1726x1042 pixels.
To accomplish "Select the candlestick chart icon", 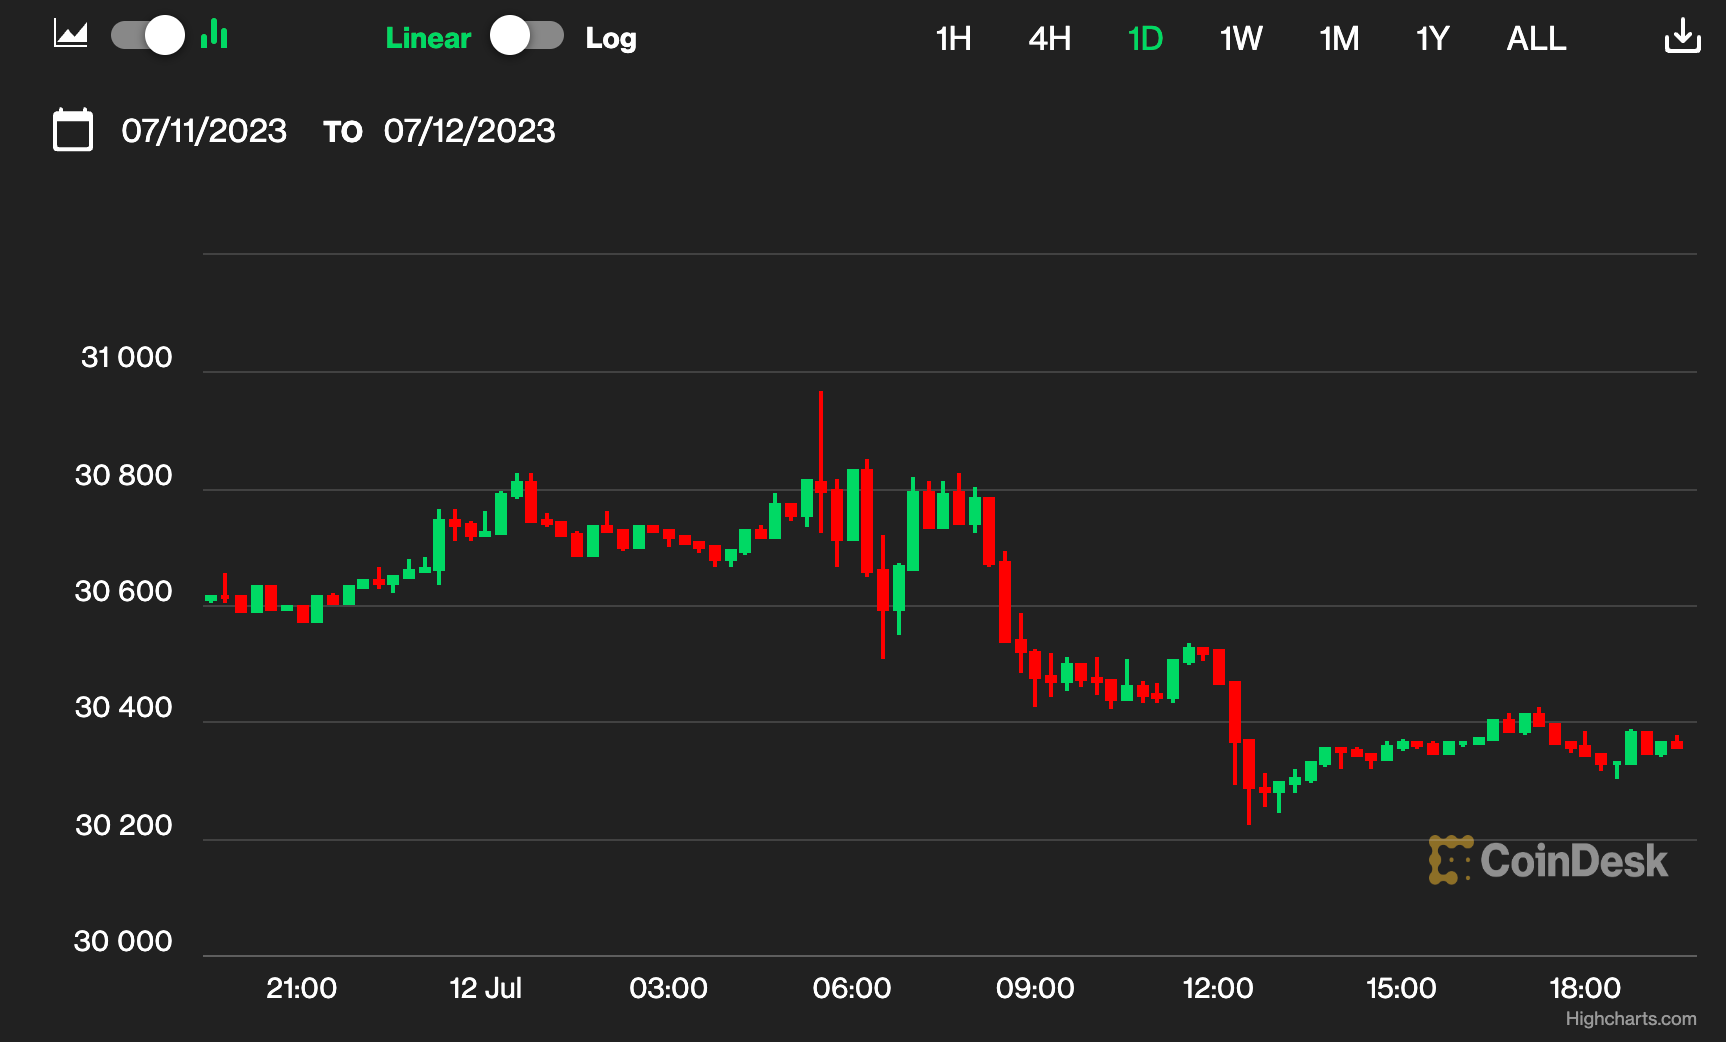I will coord(214,34).
